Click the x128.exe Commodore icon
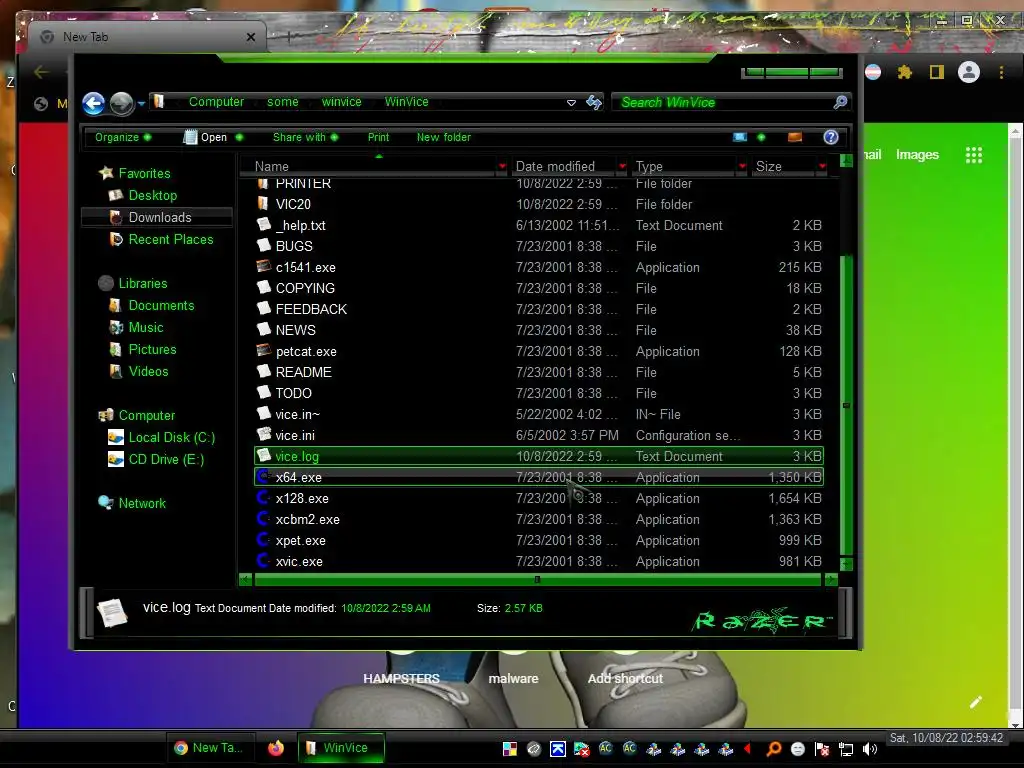This screenshot has height=768, width=1024. (x=264, y=498)
